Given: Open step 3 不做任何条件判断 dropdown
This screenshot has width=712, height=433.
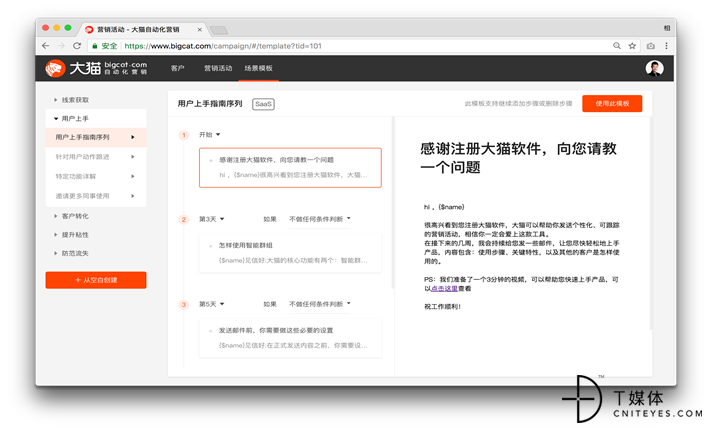Looking at the screenshot, I should coord(320,304).
